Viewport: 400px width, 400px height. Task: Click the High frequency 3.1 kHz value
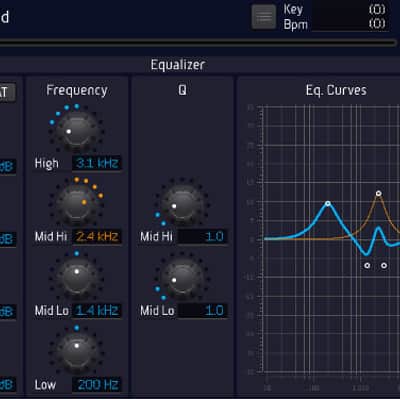point(97,163)
